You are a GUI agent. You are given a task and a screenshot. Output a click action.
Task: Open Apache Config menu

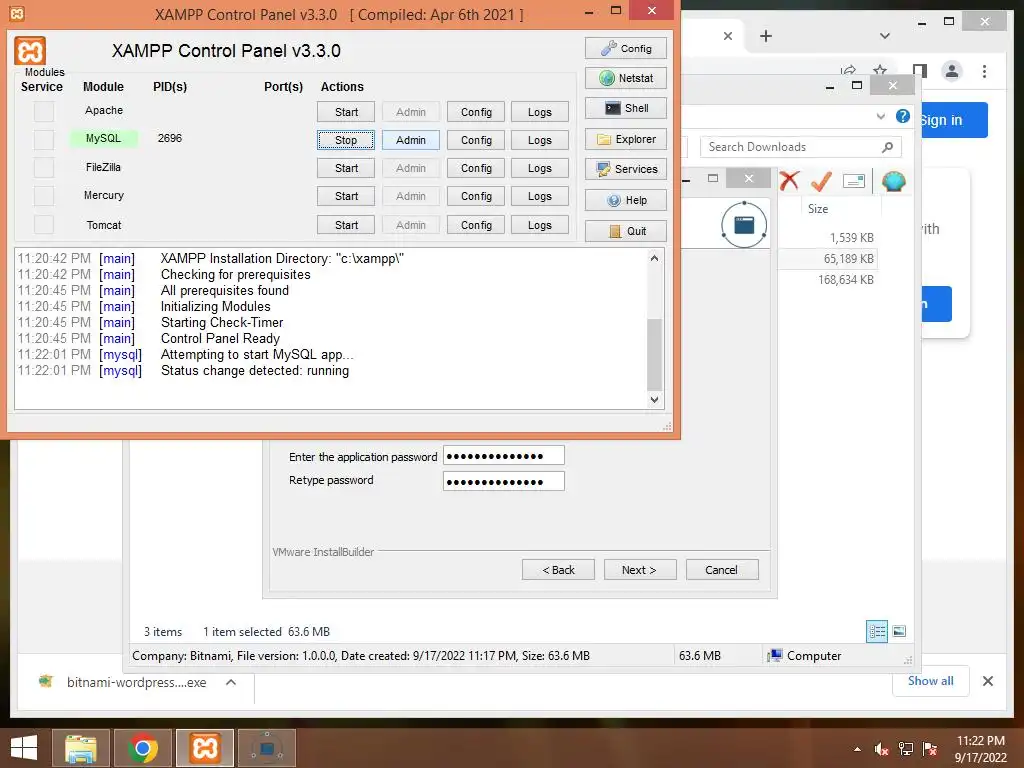point(476,112)
